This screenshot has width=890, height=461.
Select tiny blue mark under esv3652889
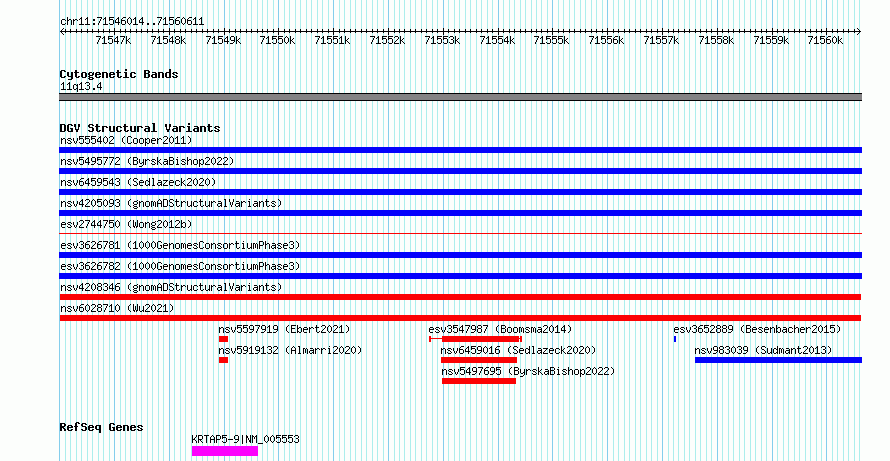pos(675,339)
